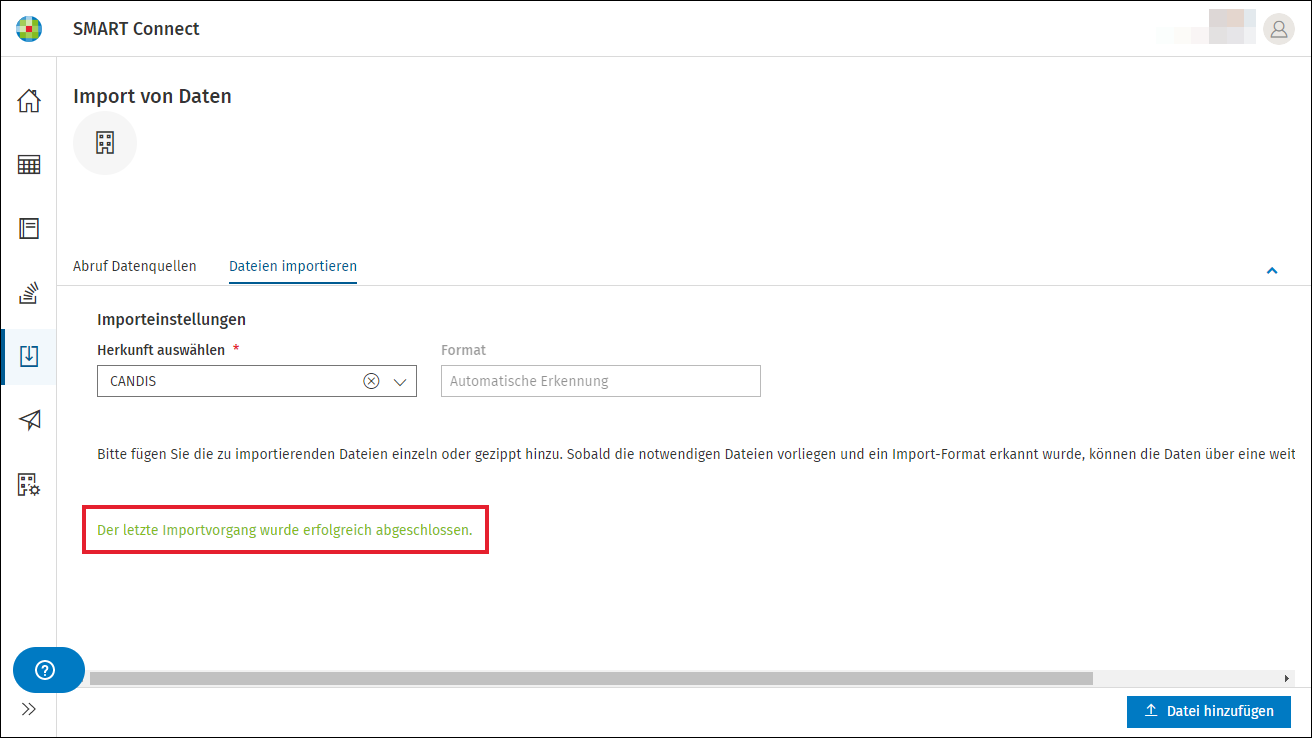Screen dimensions: 1312x738
Task: Click the Datei hinzufügen button
Action: [x=1209, y=711]
